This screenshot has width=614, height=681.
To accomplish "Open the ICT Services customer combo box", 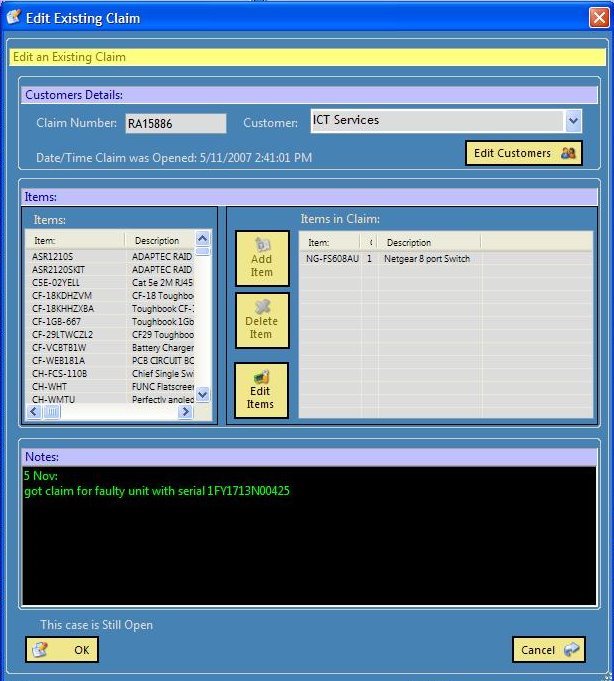I will 436,121.
